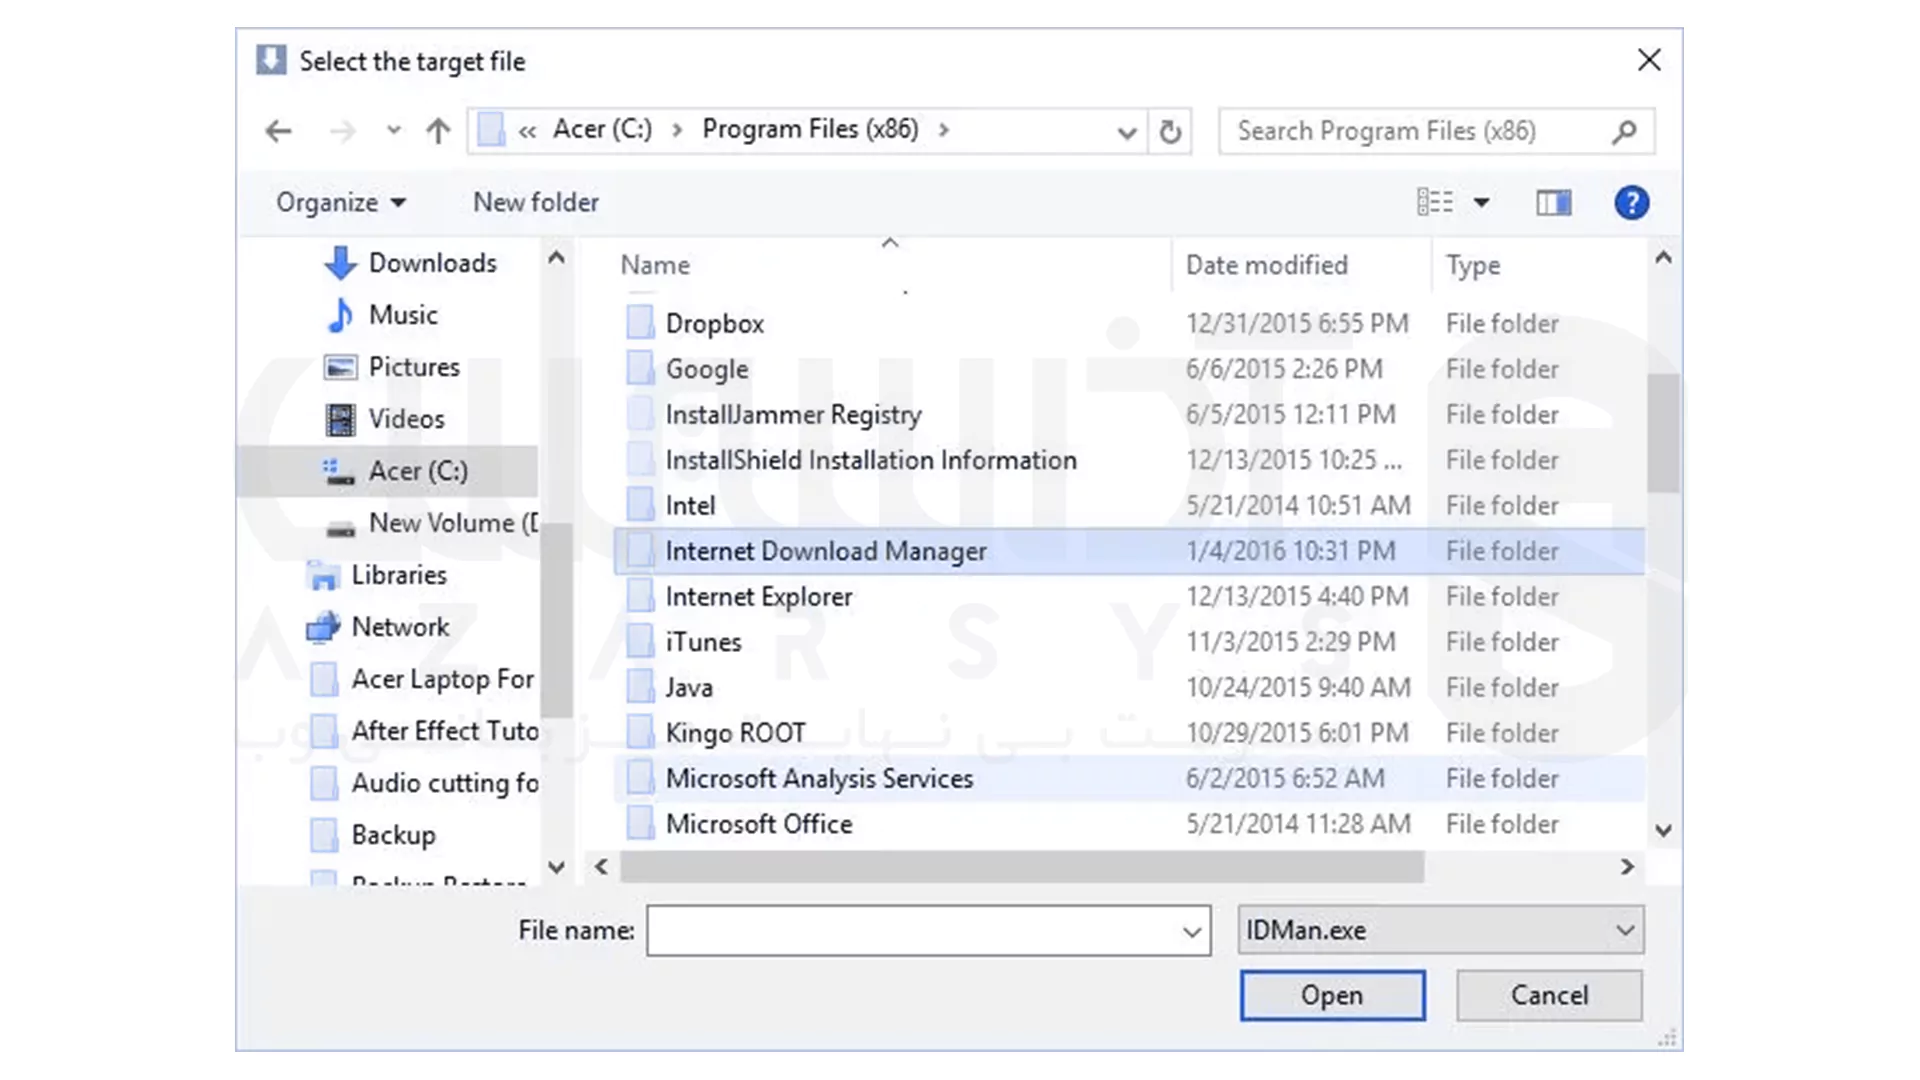Select the InstallJammer Registry folder
Viewport: 1920px width, 1080px height.
point(1129,414)
